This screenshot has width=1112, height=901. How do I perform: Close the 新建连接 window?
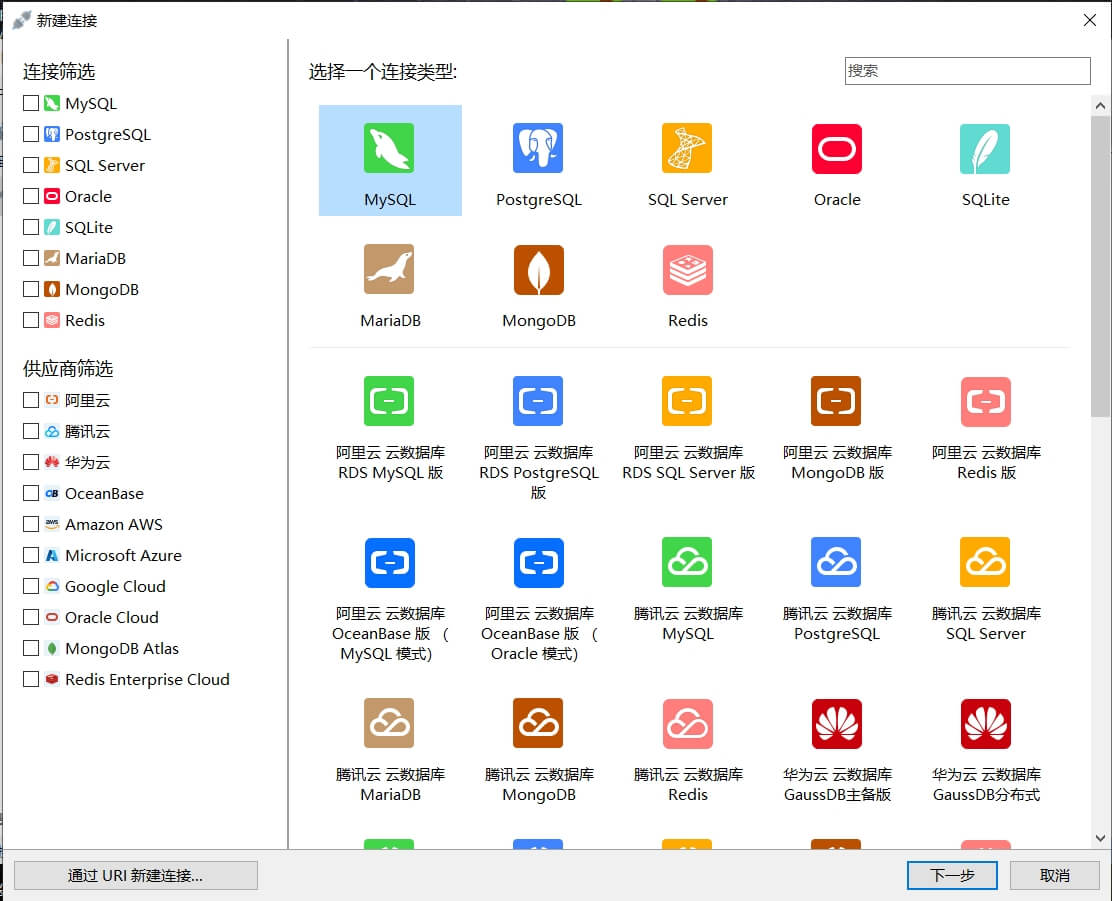coord(1090,20)
